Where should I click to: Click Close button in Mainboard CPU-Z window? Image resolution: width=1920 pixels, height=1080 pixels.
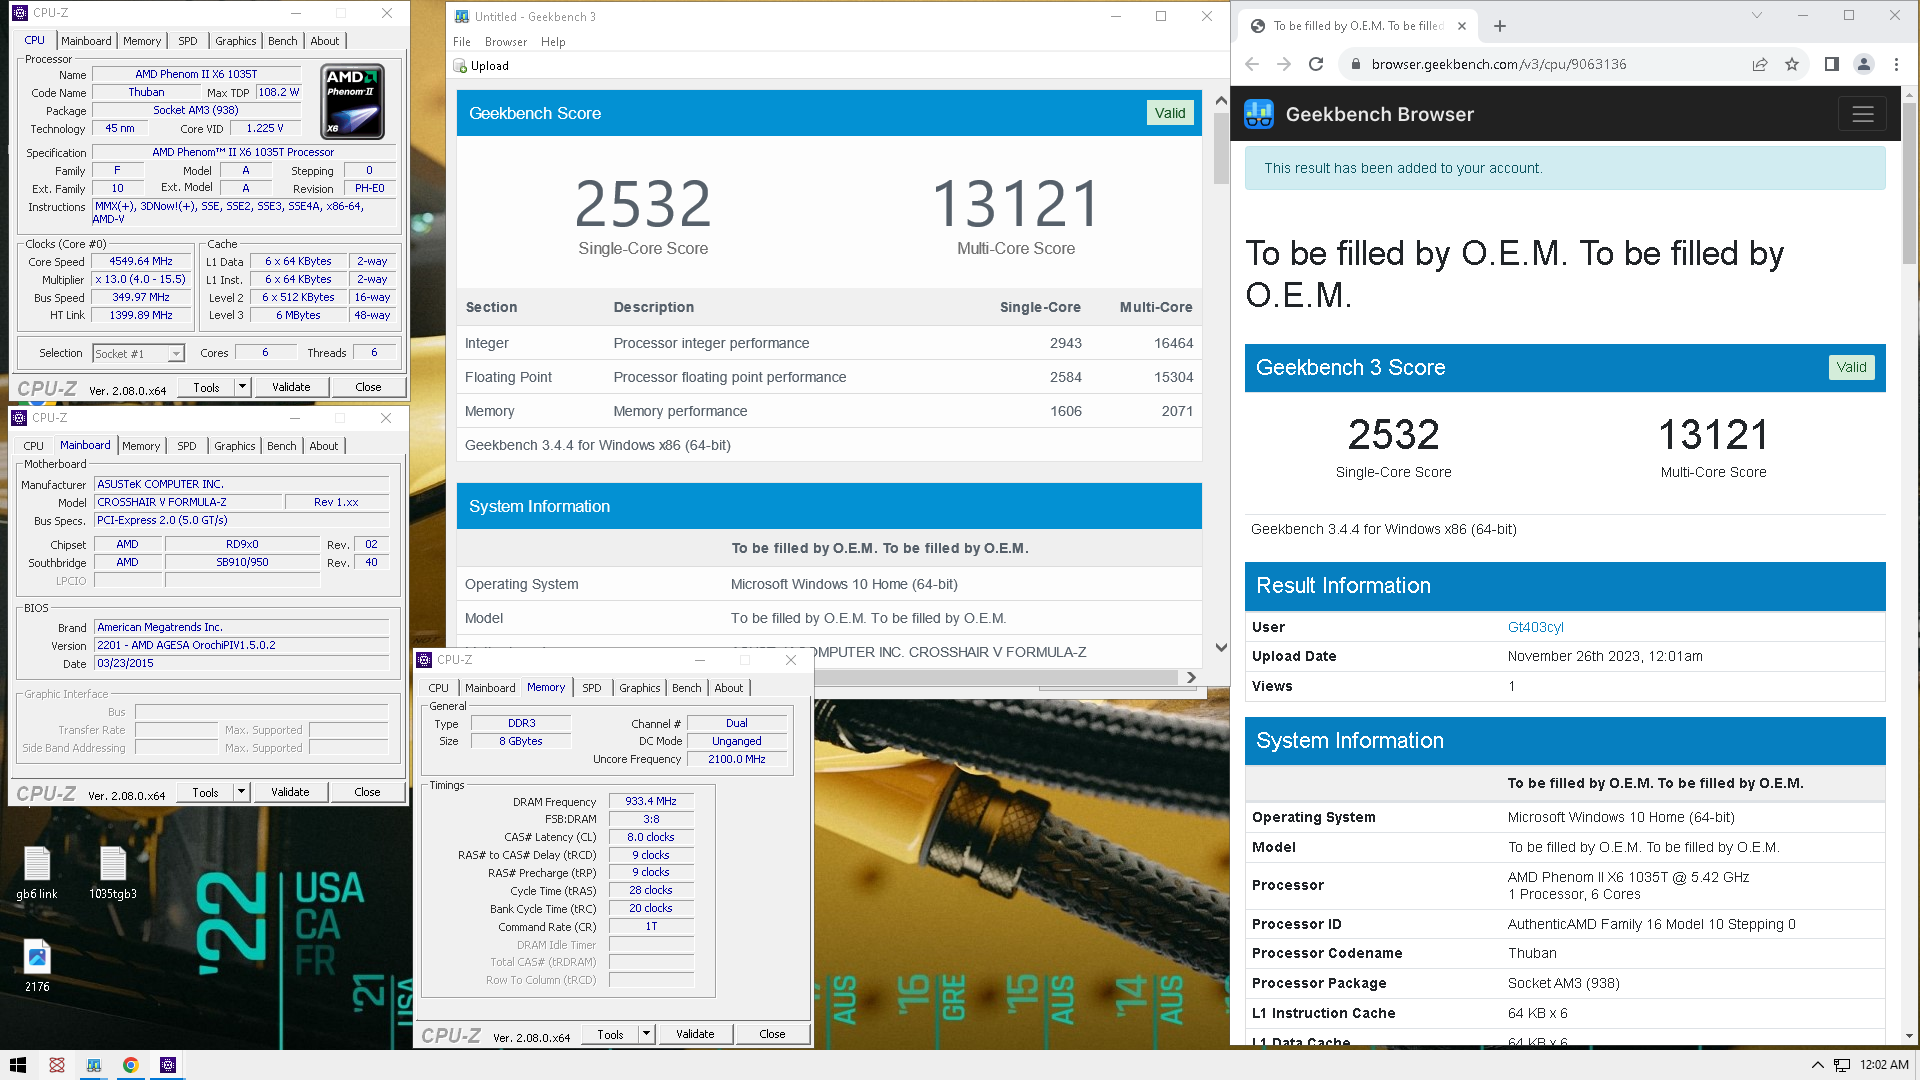point(367,792)
